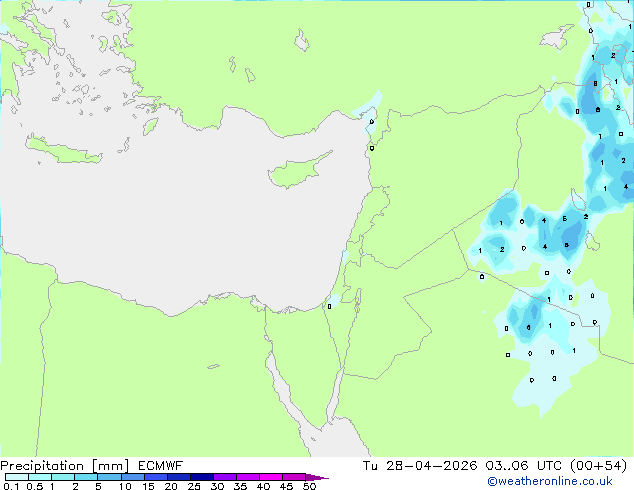Click the legend label '35'
The height and width of the screenshot is (490, 634).
(x=240, y=486)
